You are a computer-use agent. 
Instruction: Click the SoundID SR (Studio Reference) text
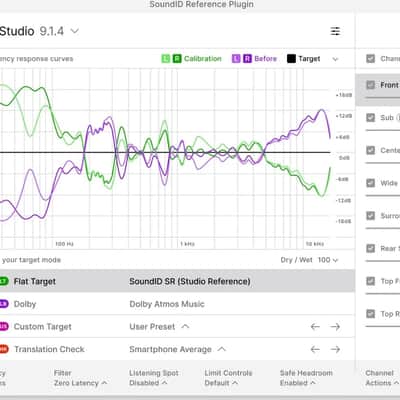click(x=190, y=281)
